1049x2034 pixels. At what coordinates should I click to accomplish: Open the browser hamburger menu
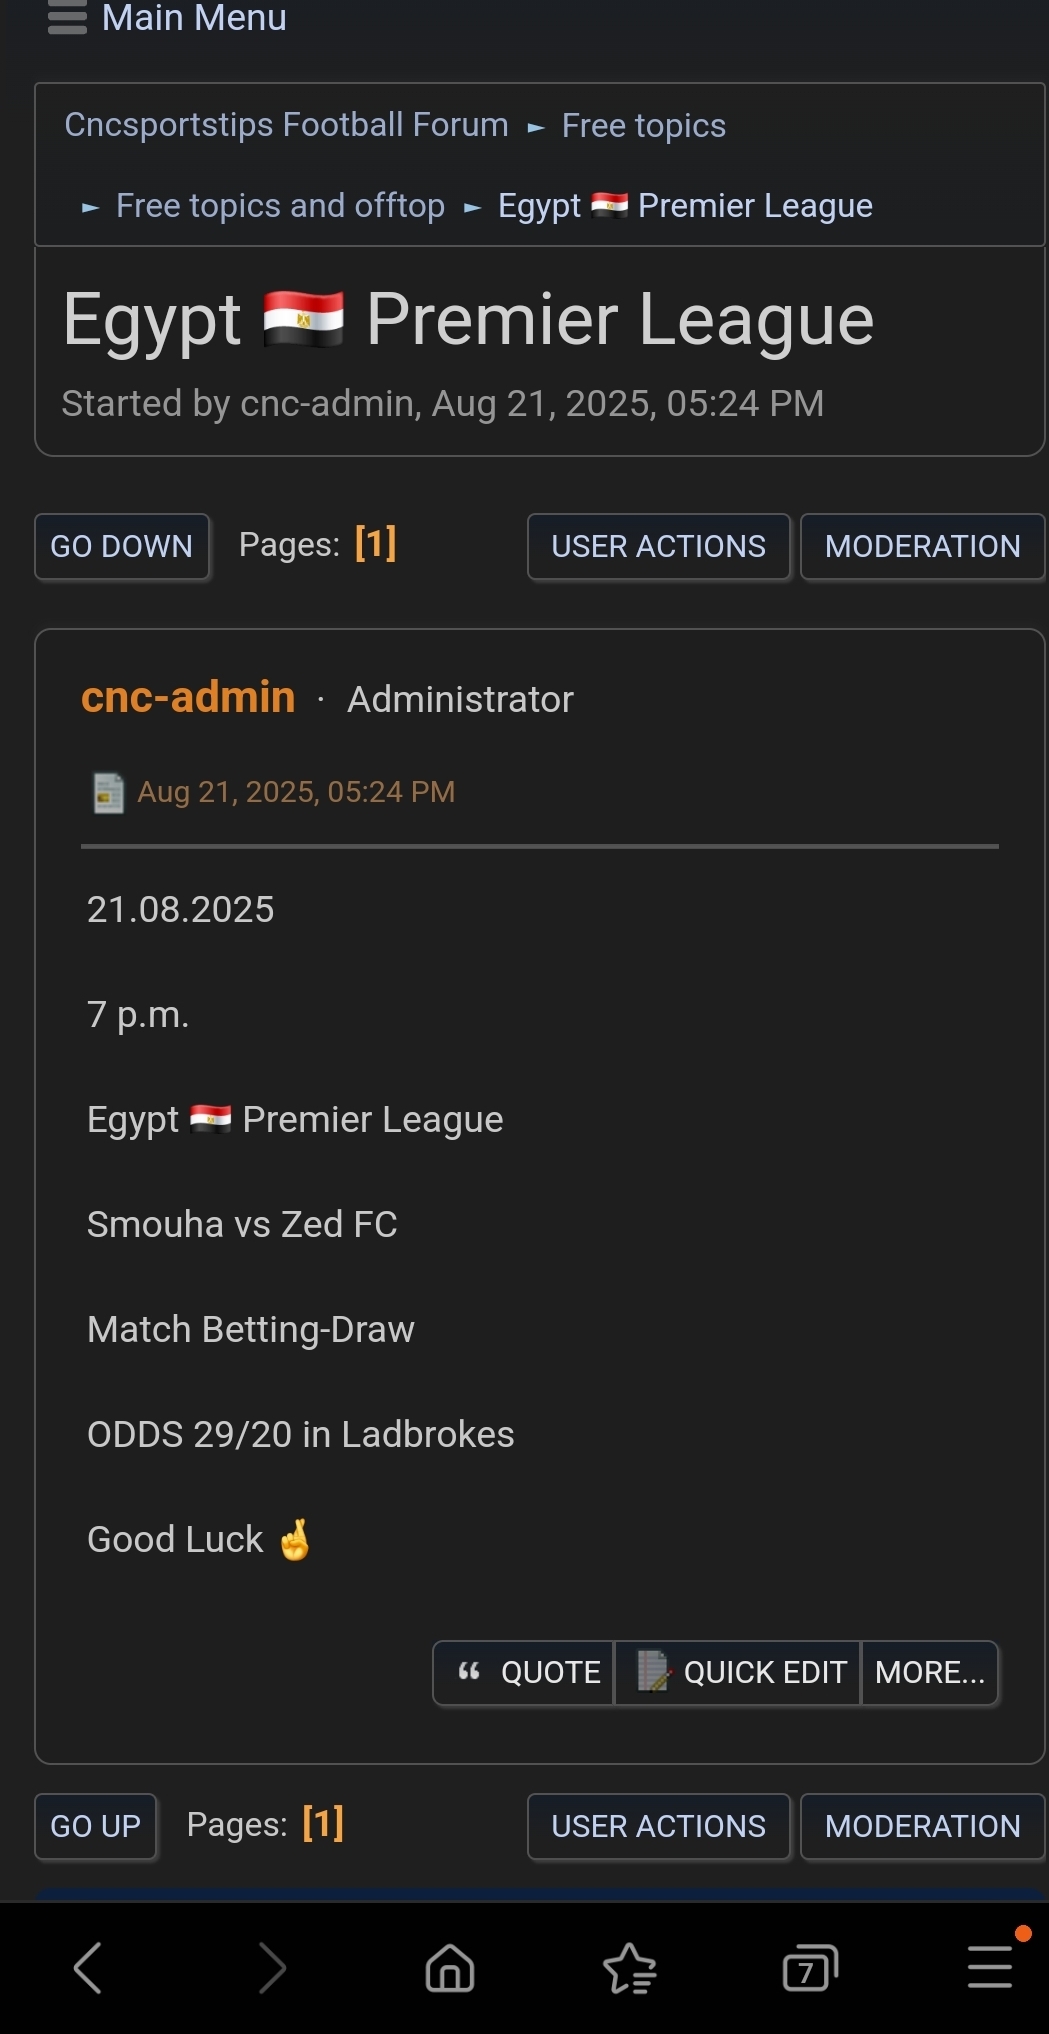(990, 1966)
